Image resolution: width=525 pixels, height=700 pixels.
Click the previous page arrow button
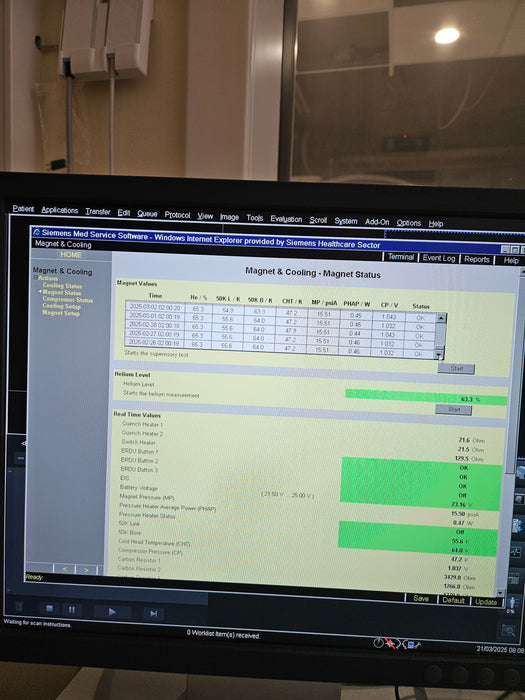65,569
